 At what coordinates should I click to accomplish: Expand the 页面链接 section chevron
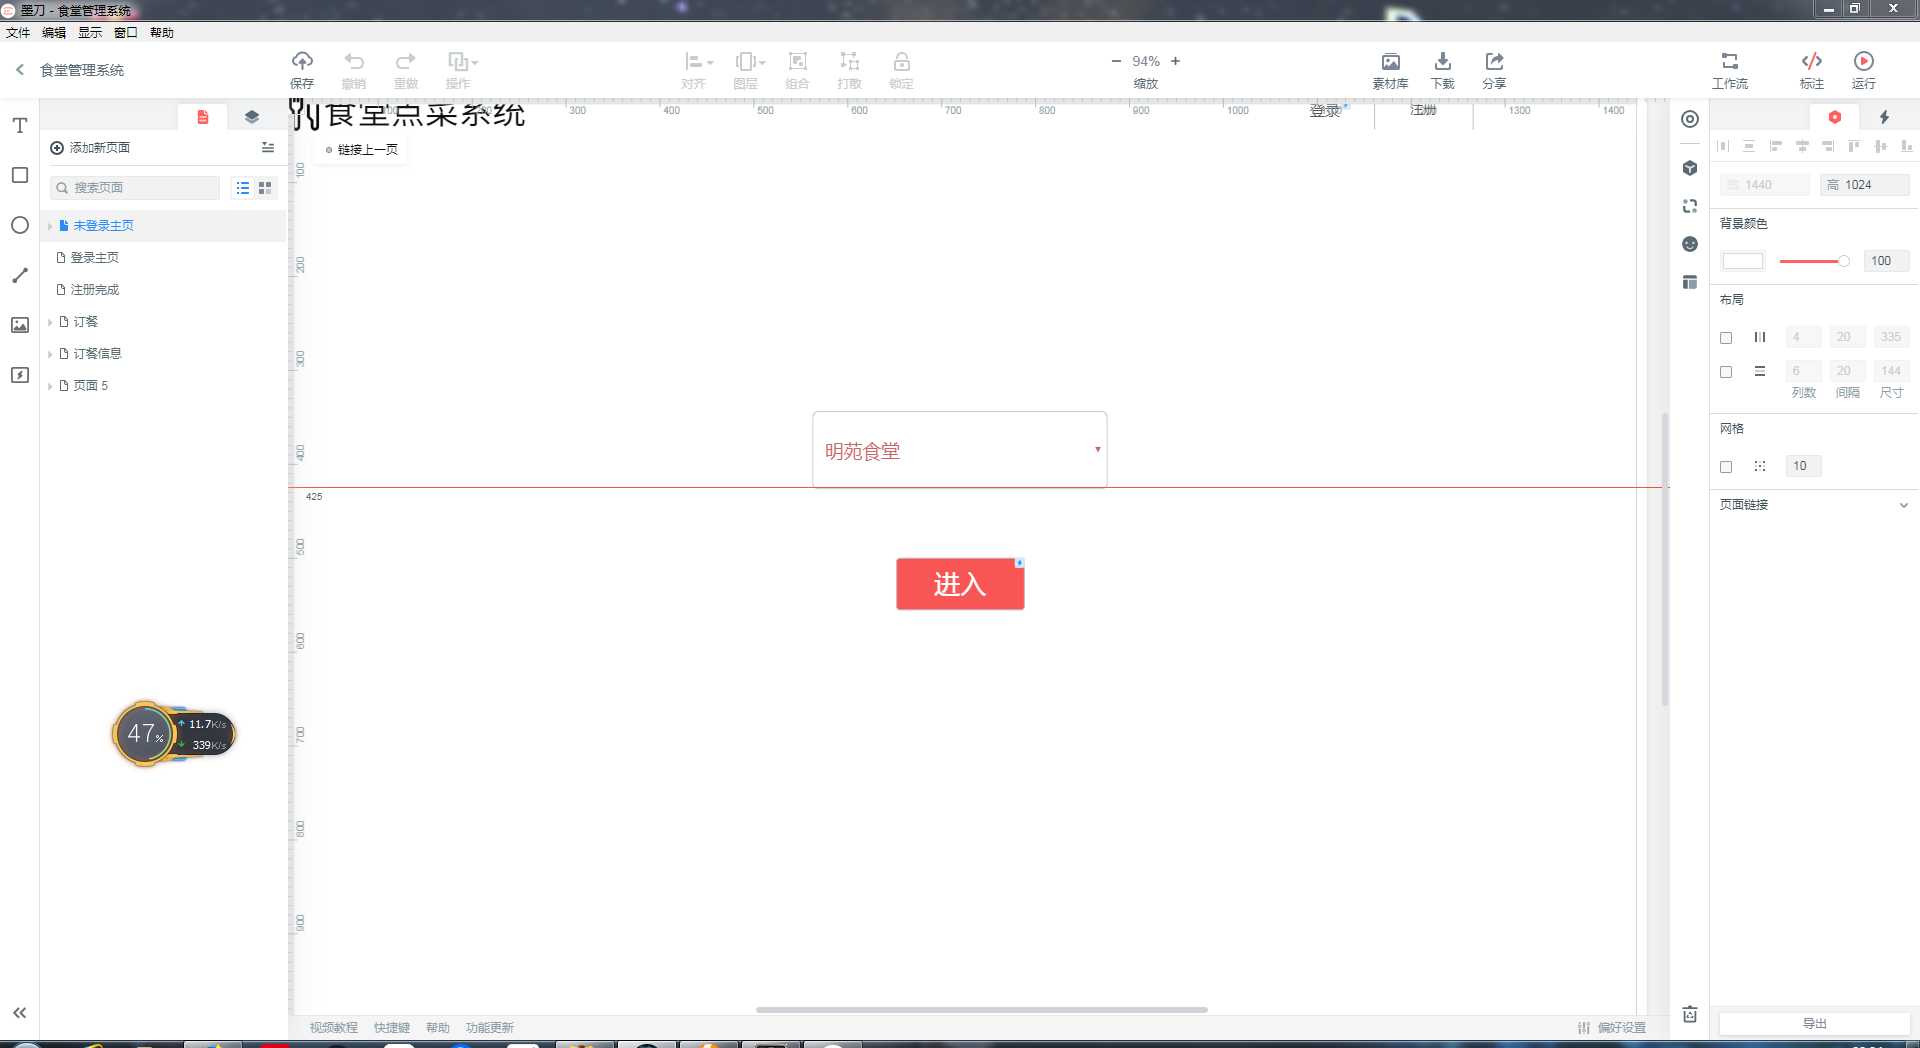point(1904,505)
